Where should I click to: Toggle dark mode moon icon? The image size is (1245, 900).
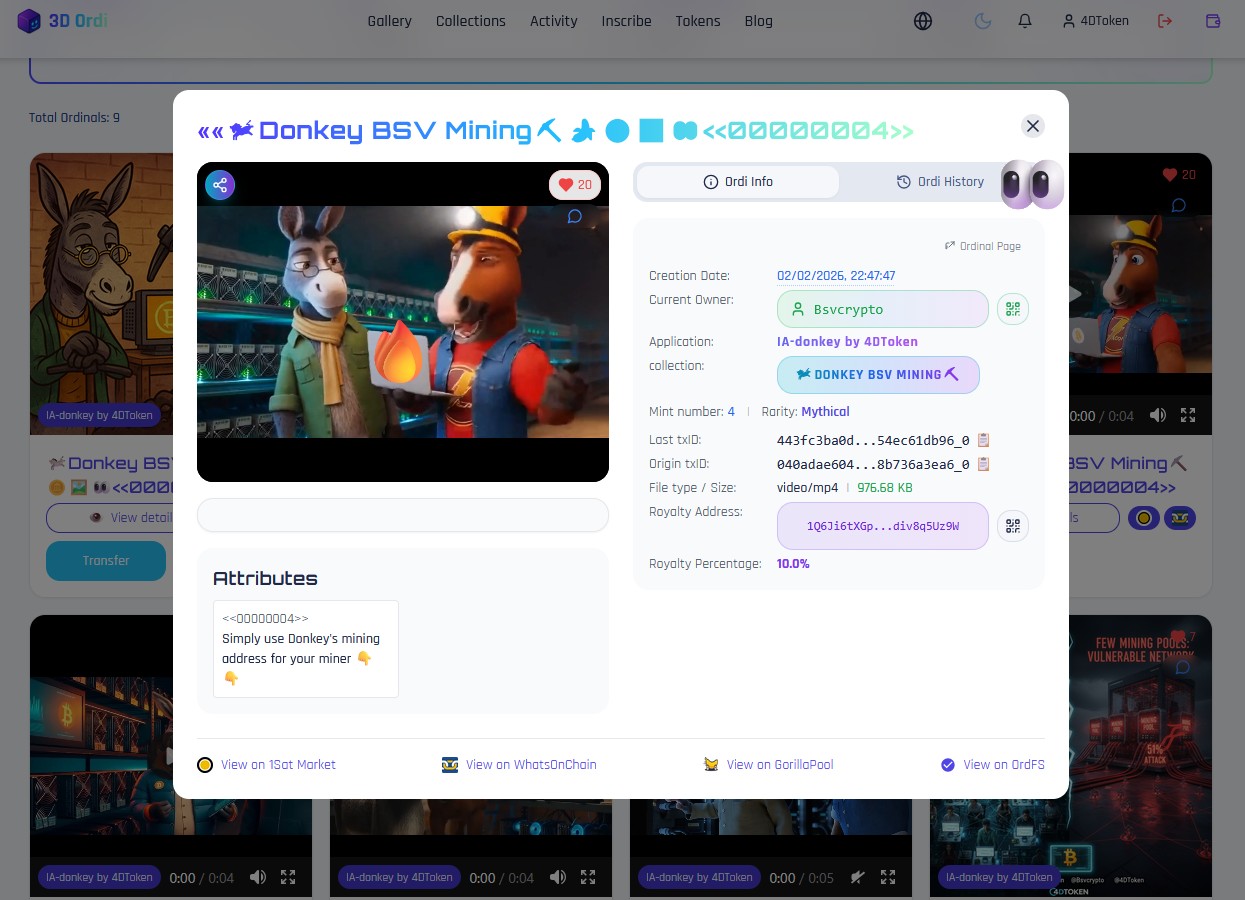click(983, 21)
